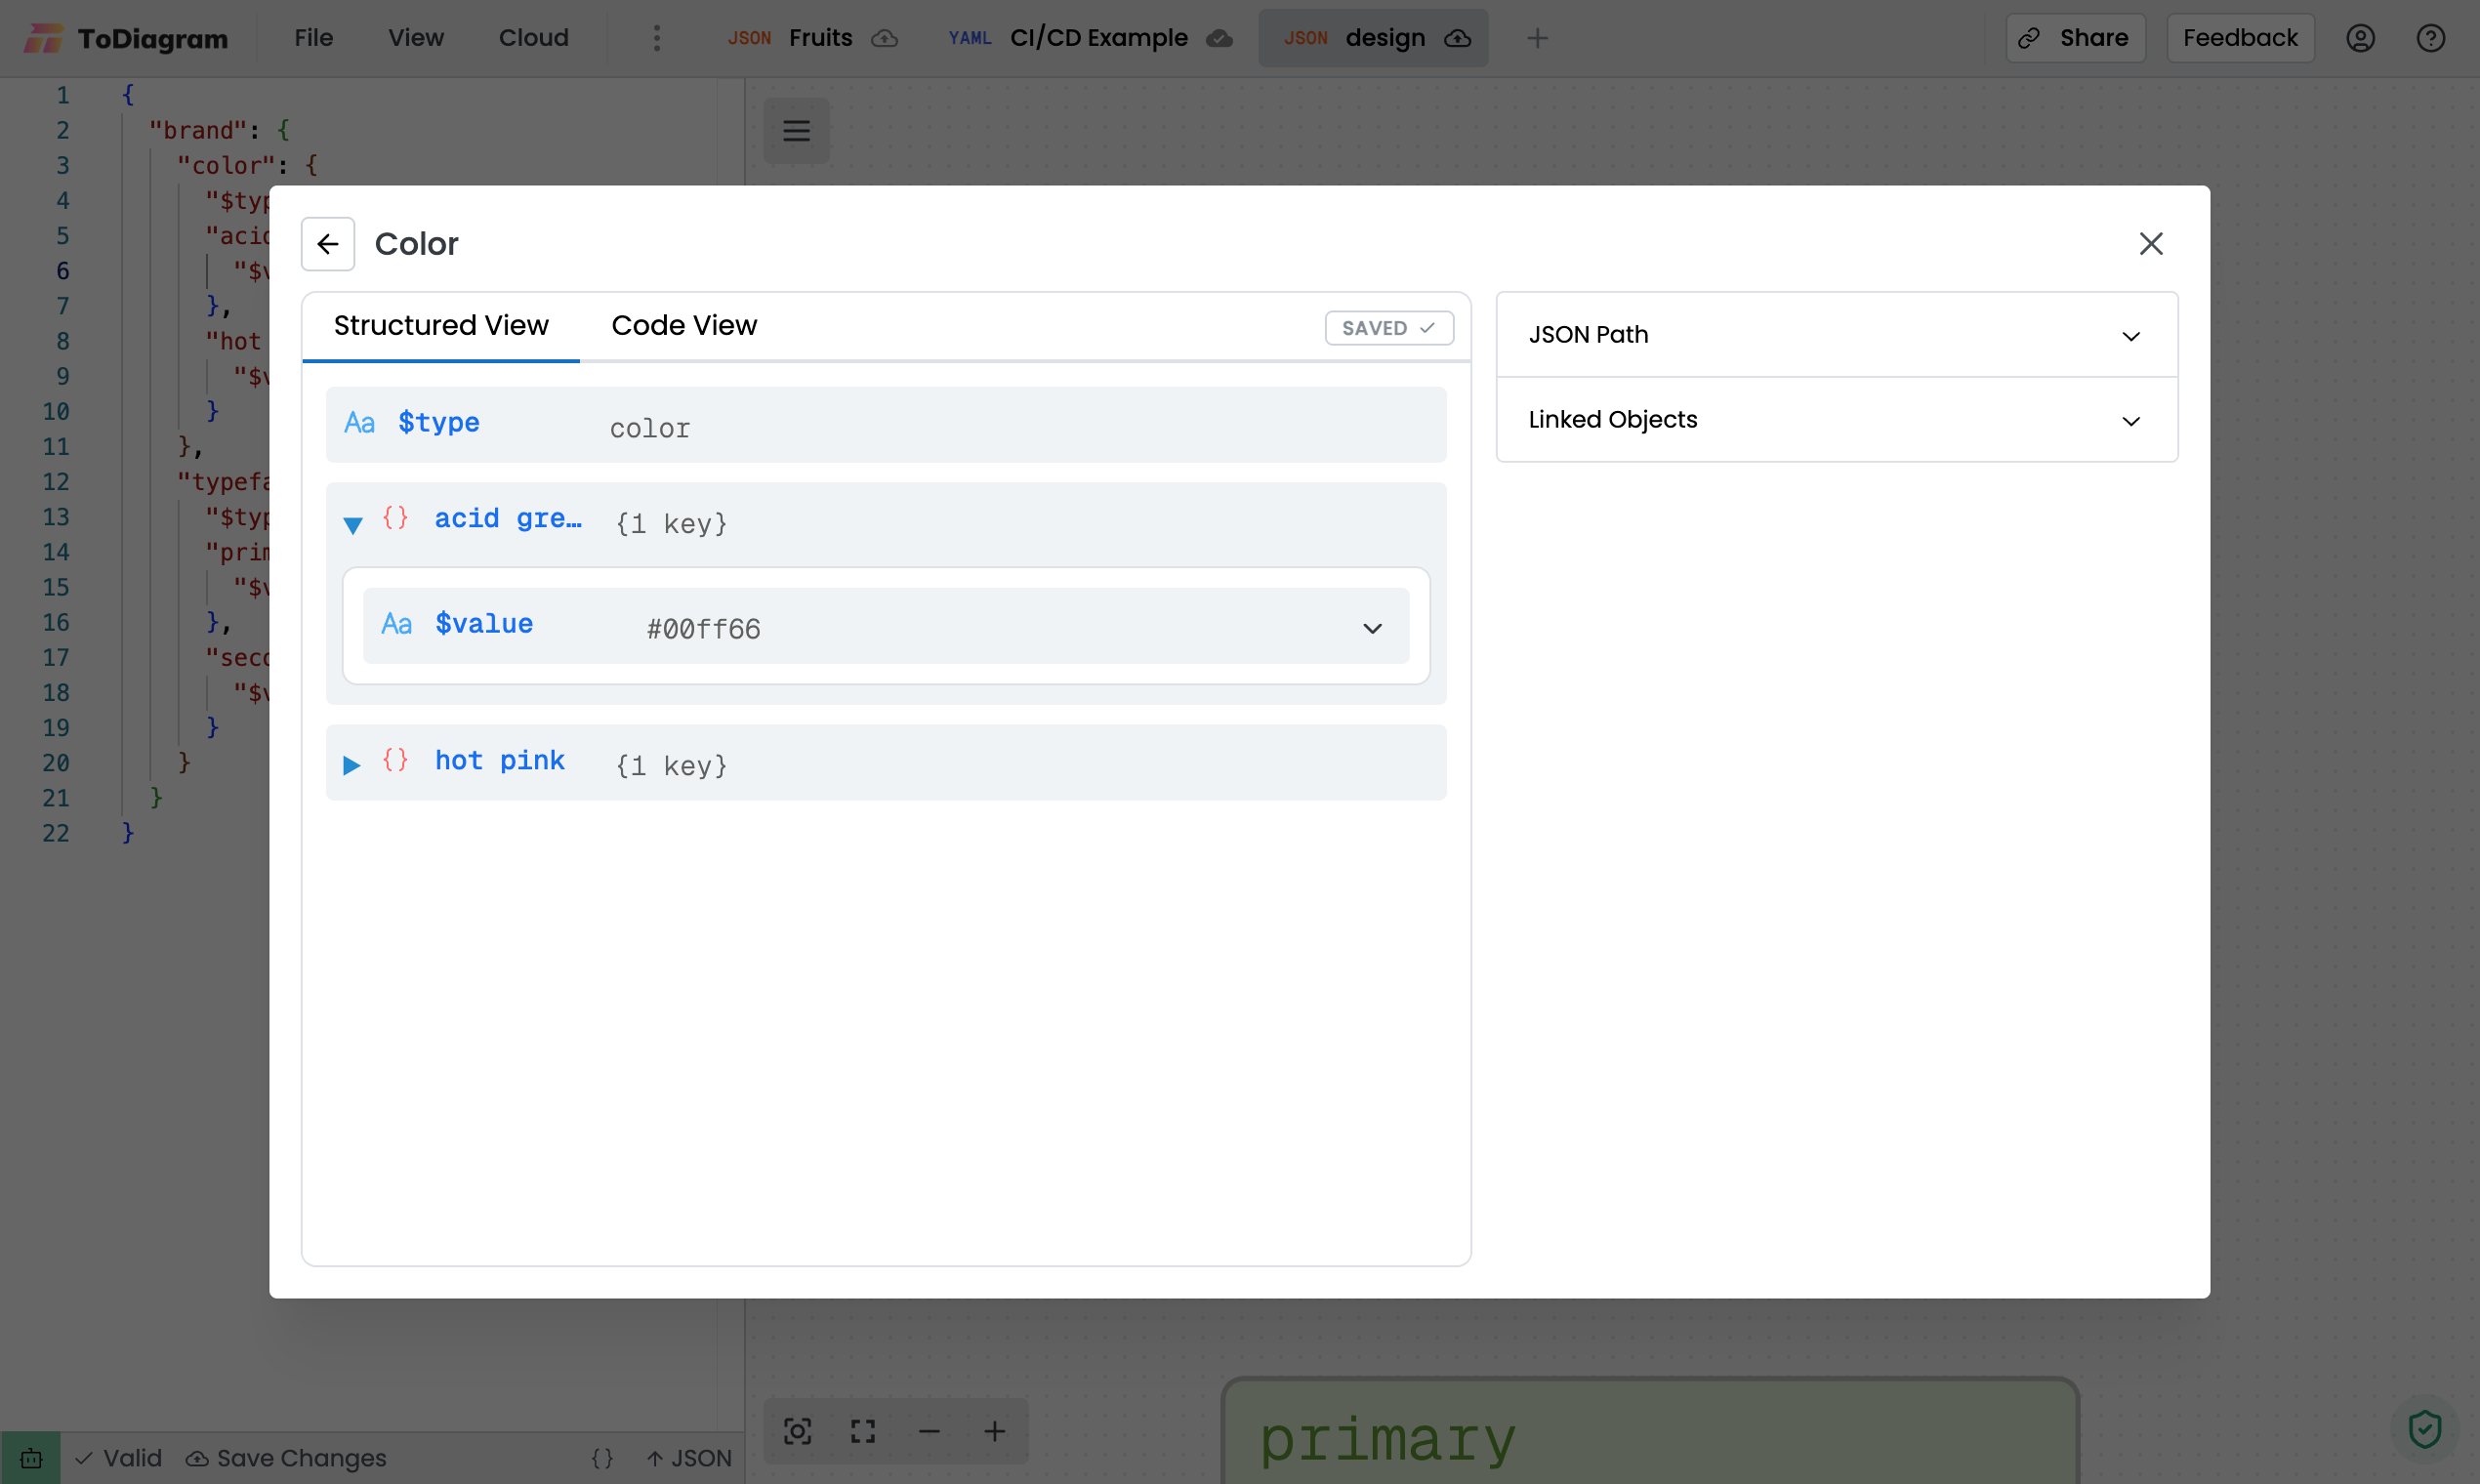The width and height of the screenshot is (2480, 1484).
Task: Open the account profile icon
Action: 2360,38
